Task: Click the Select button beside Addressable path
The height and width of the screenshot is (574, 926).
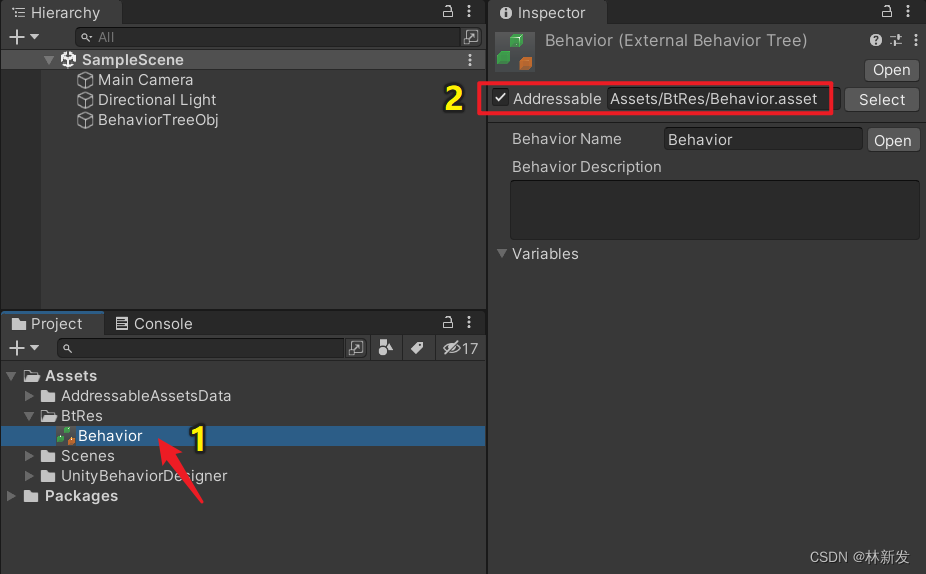Action: [882, 100]
